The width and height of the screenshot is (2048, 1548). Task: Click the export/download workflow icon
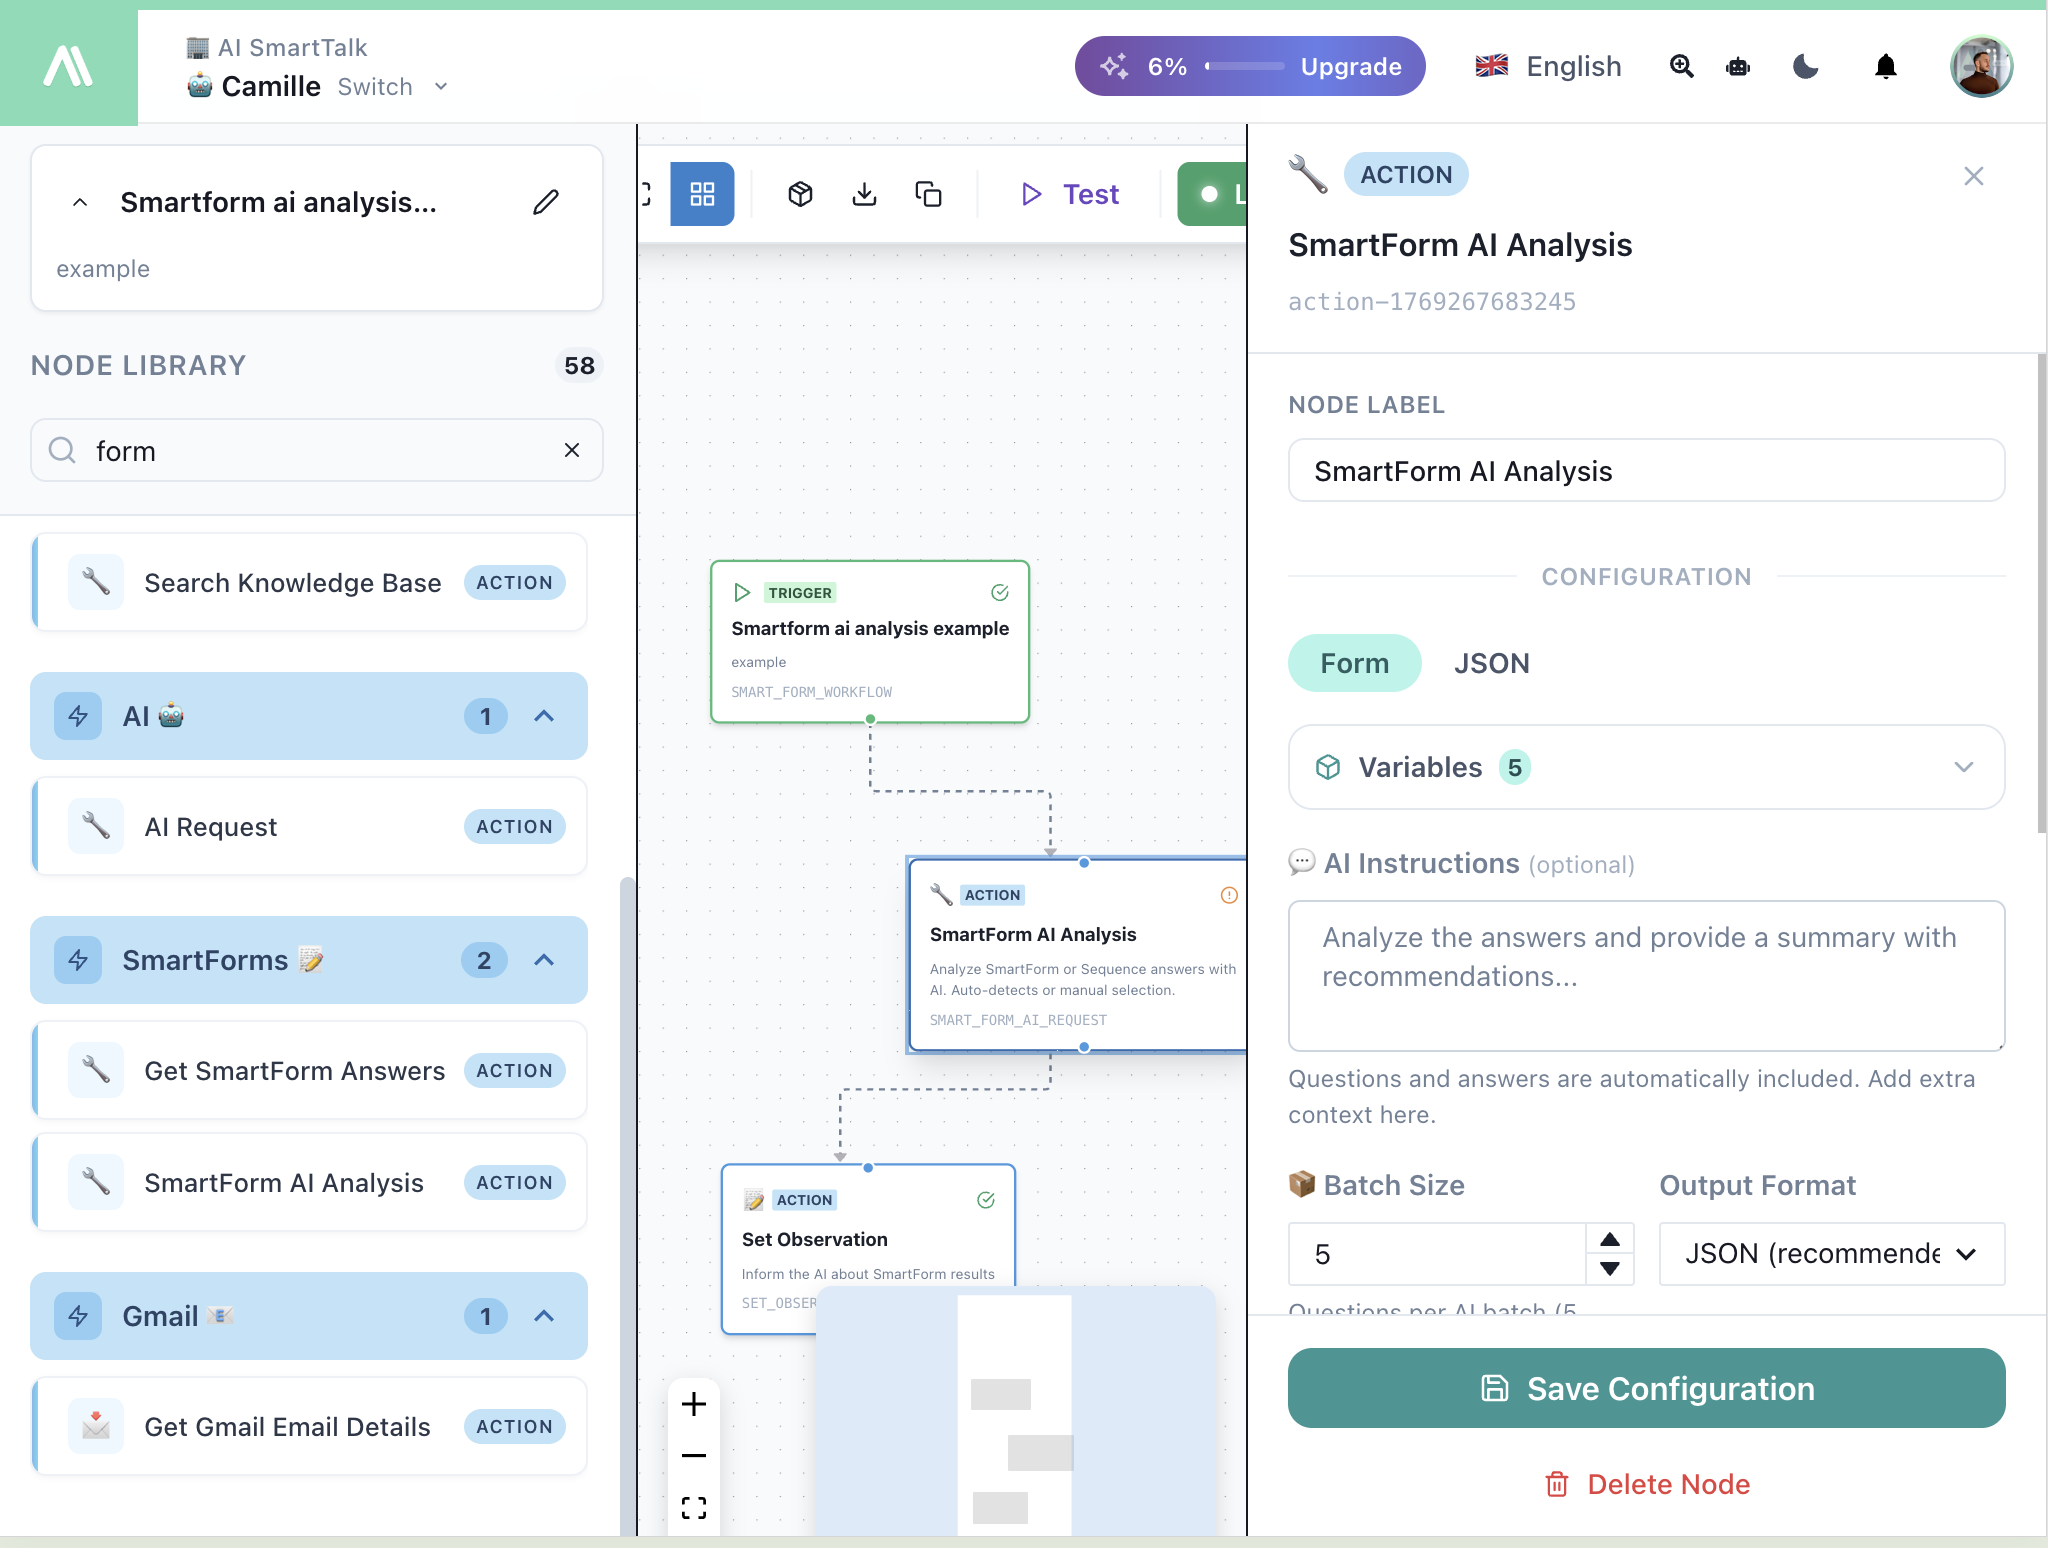pos(864,194)
